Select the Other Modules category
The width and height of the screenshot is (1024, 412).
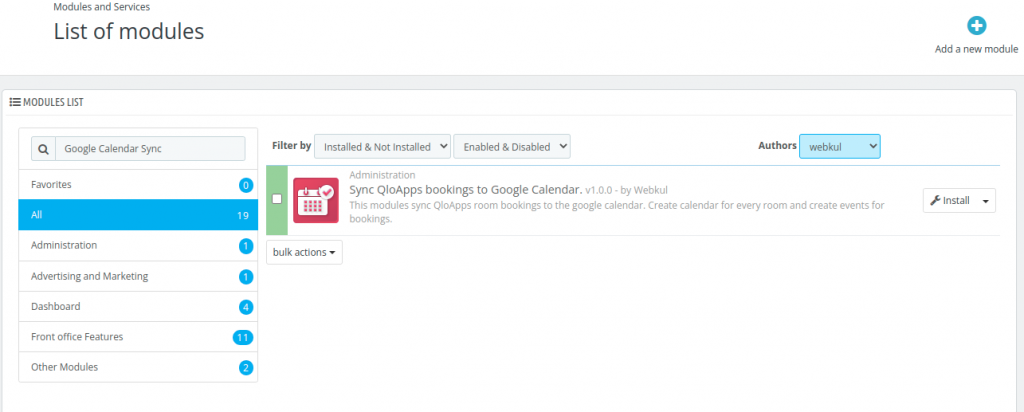[138, 367]
